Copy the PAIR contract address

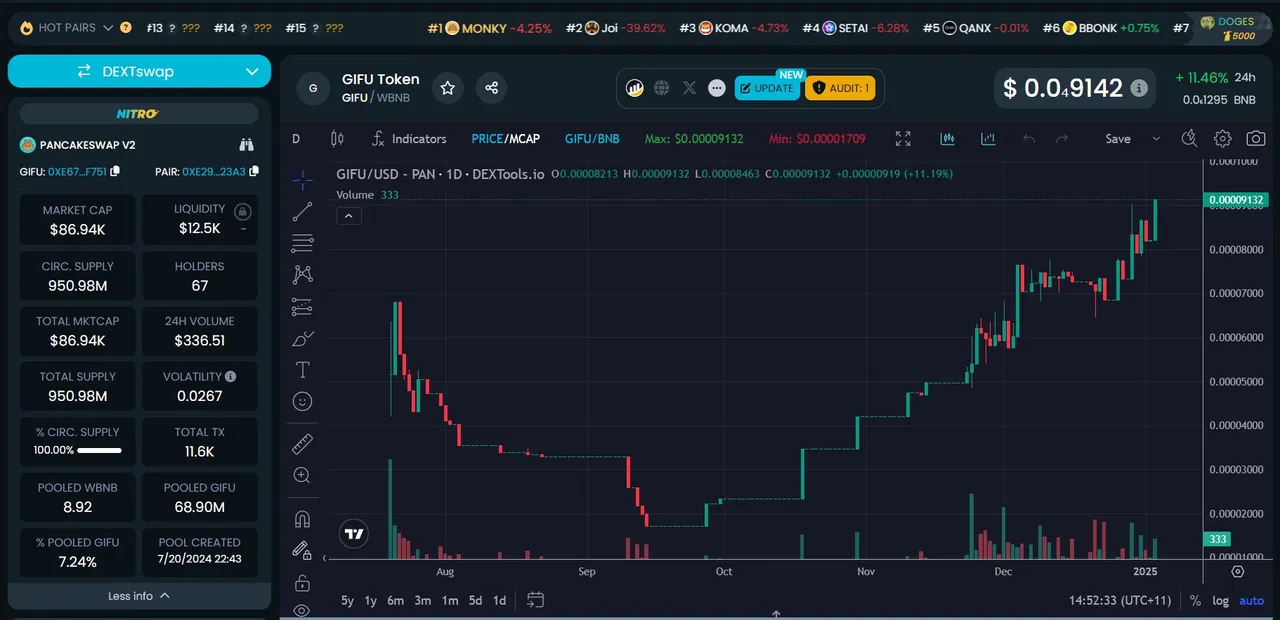pyautogui.click(x=254, y=172)
